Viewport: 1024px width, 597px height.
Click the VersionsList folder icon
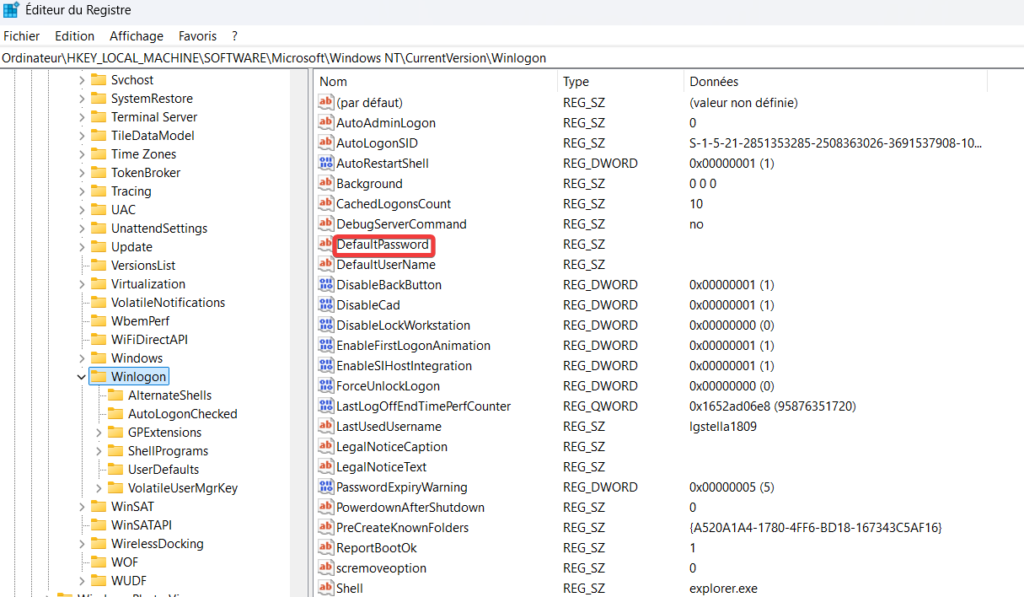(99, 265)
